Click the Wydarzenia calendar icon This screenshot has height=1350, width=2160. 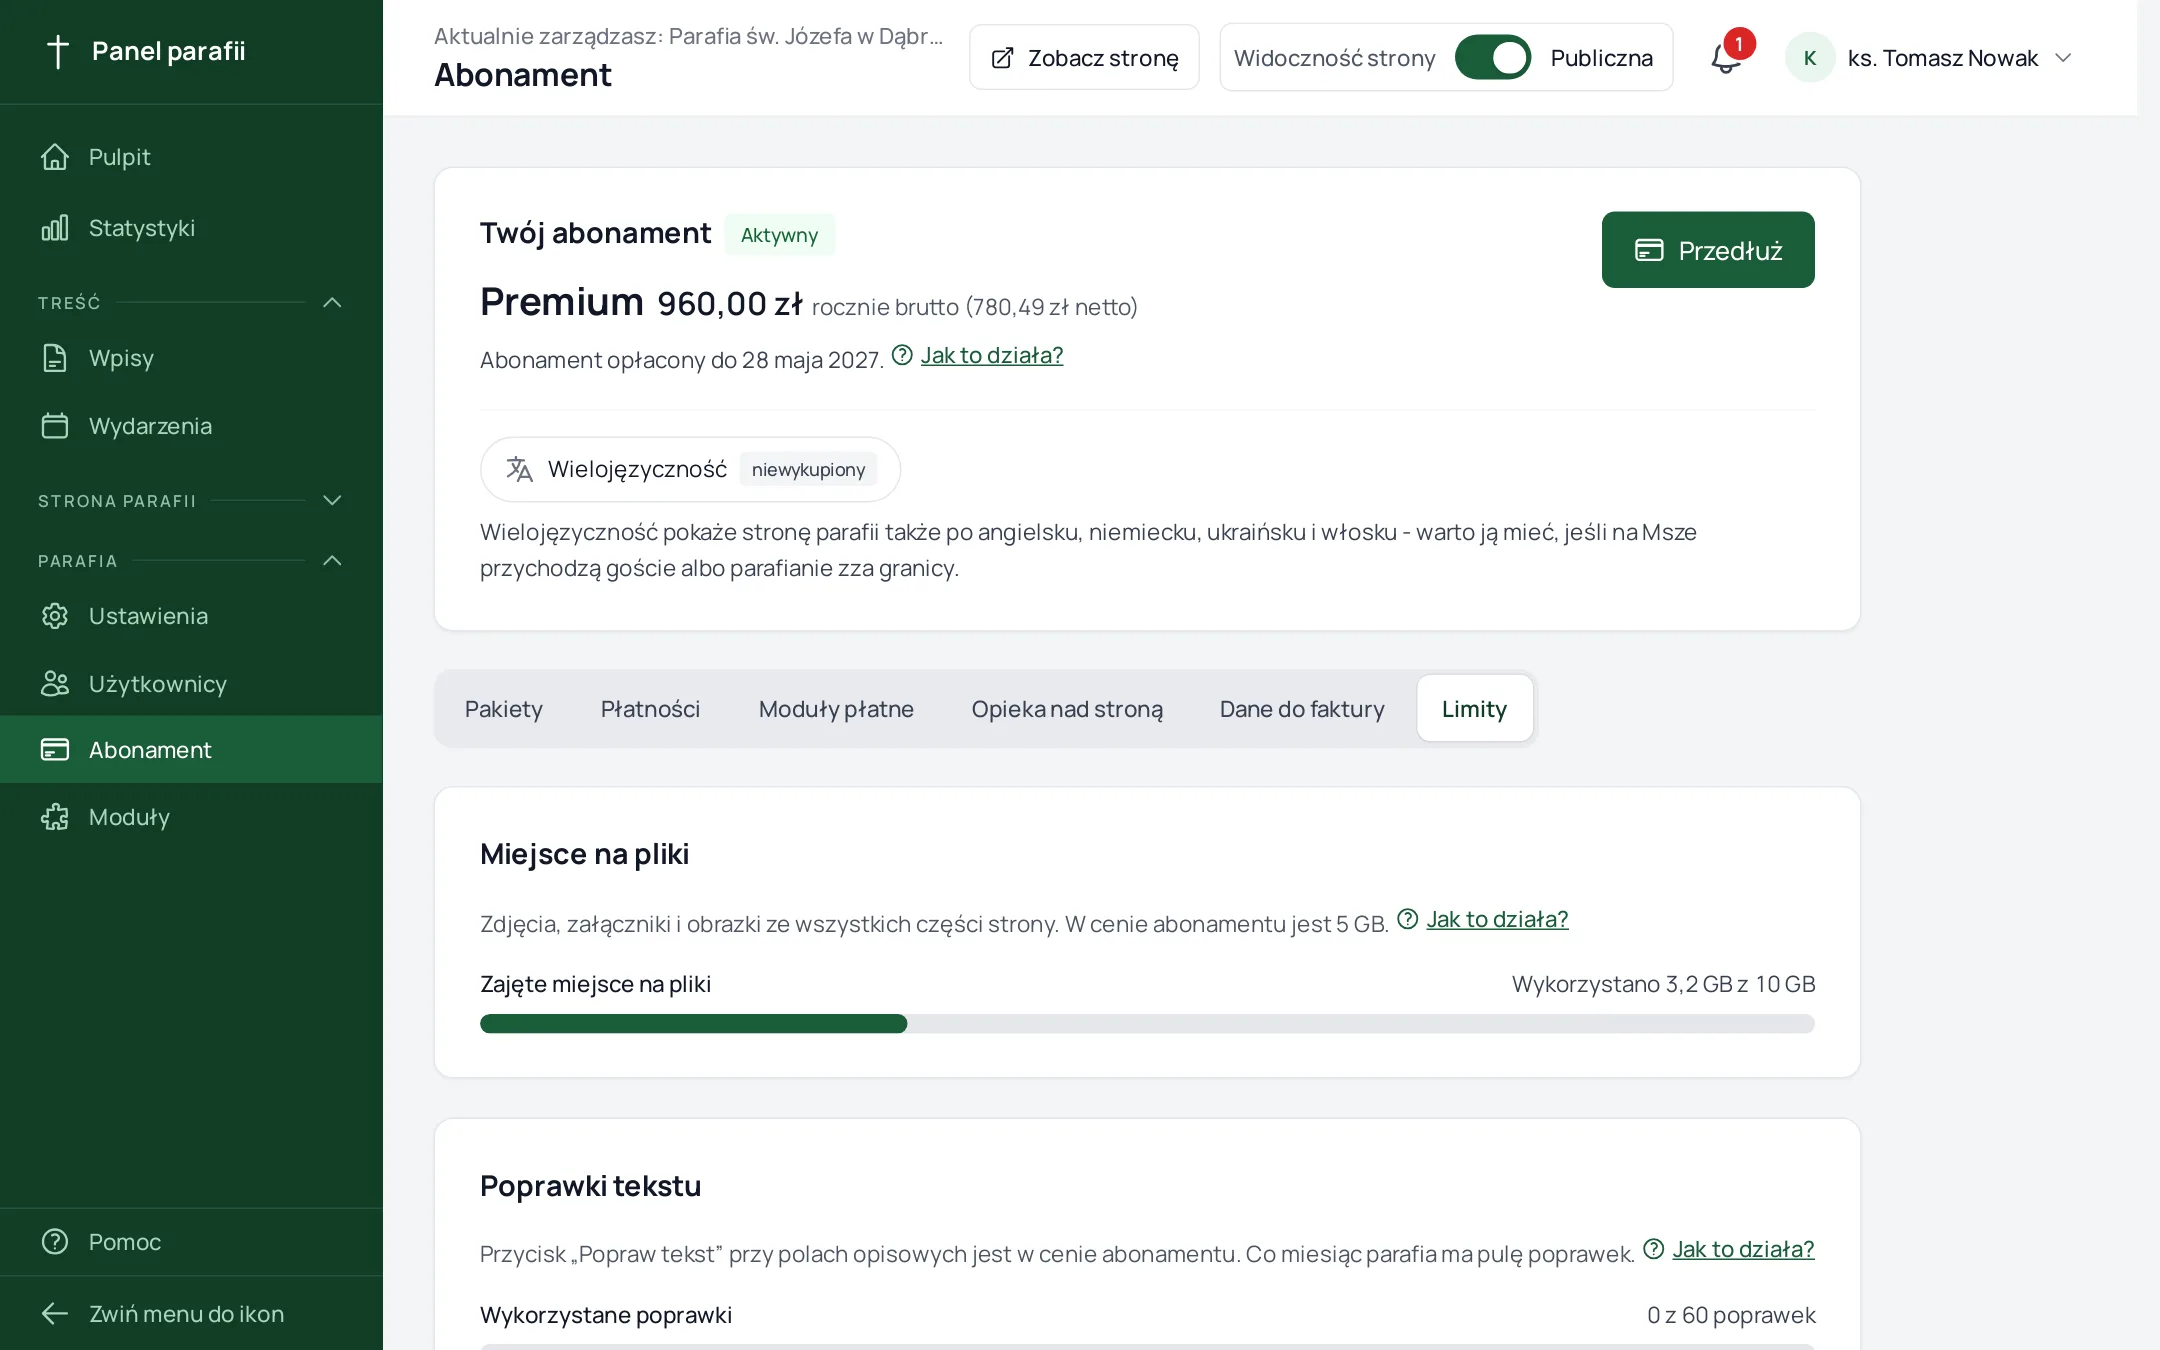pyautogui.click(x=55, y=426)
